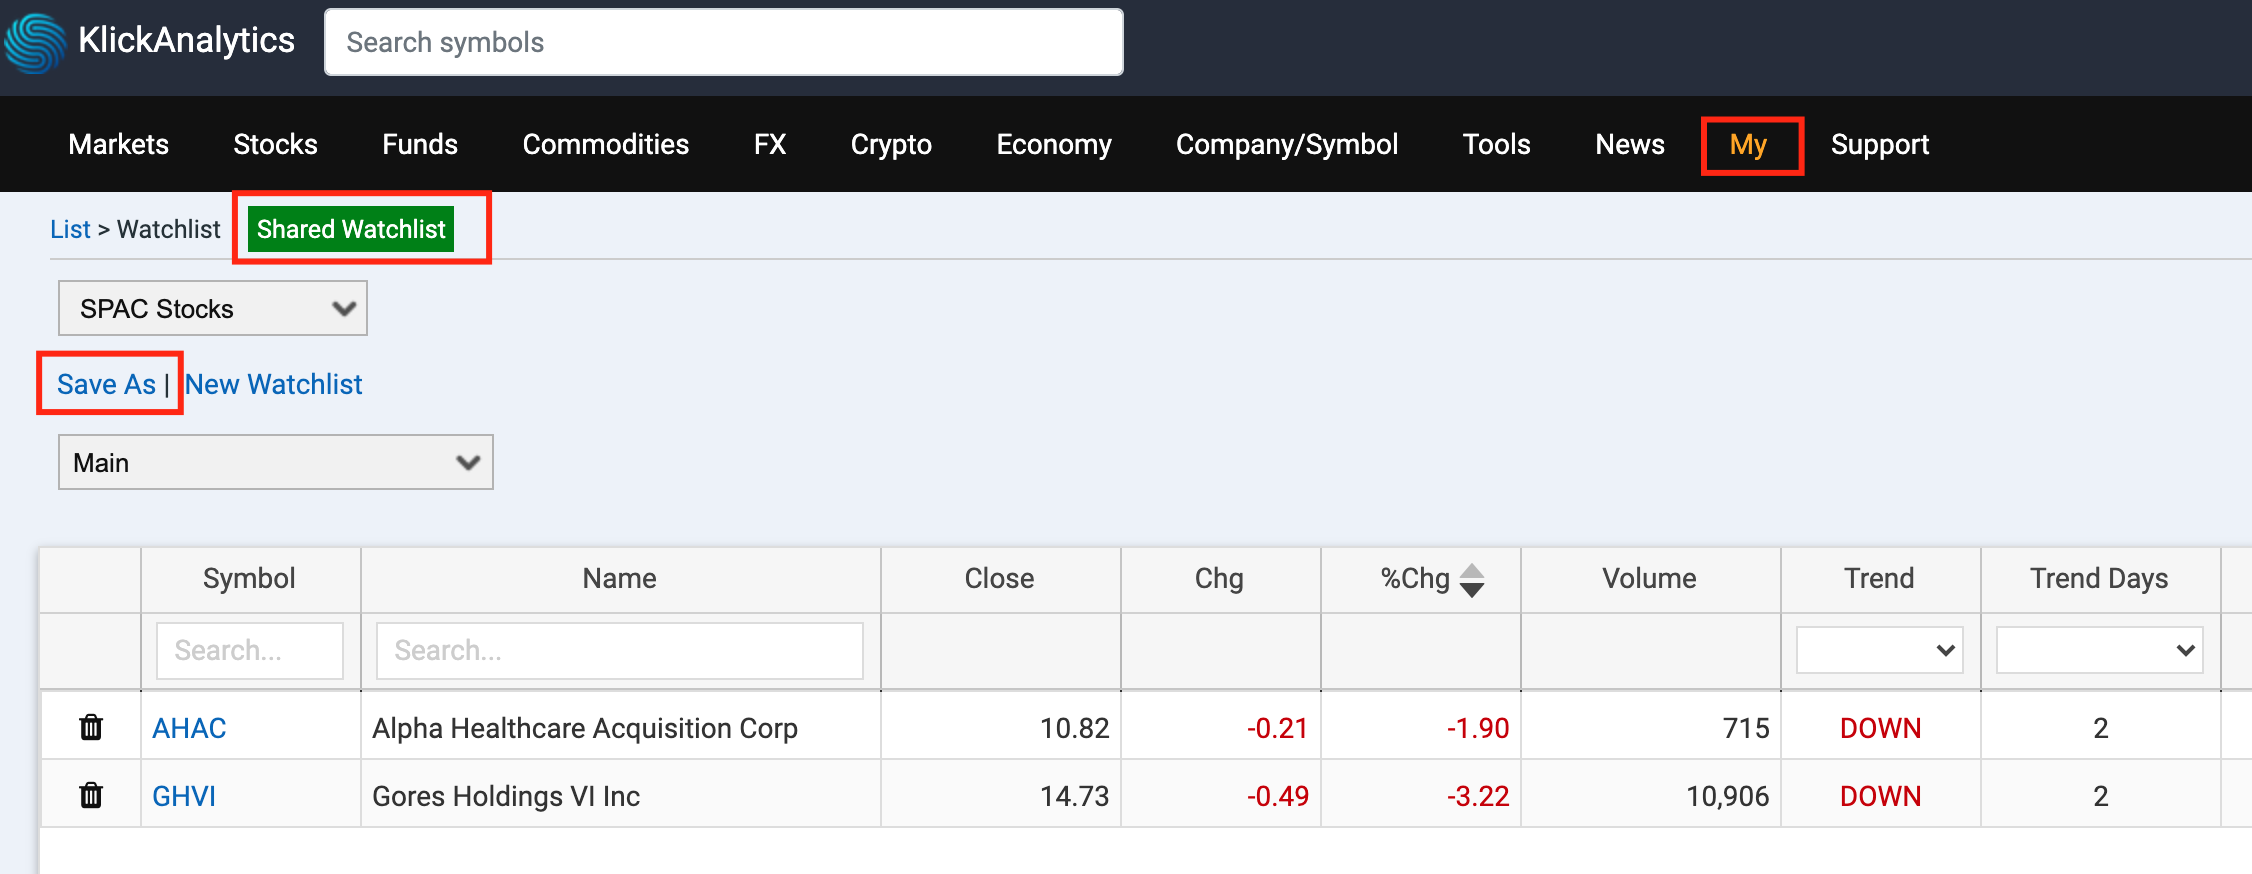Screen dimensions: 2252x874
Task: Open the Support menu
Action: [x=1880, y=145]
